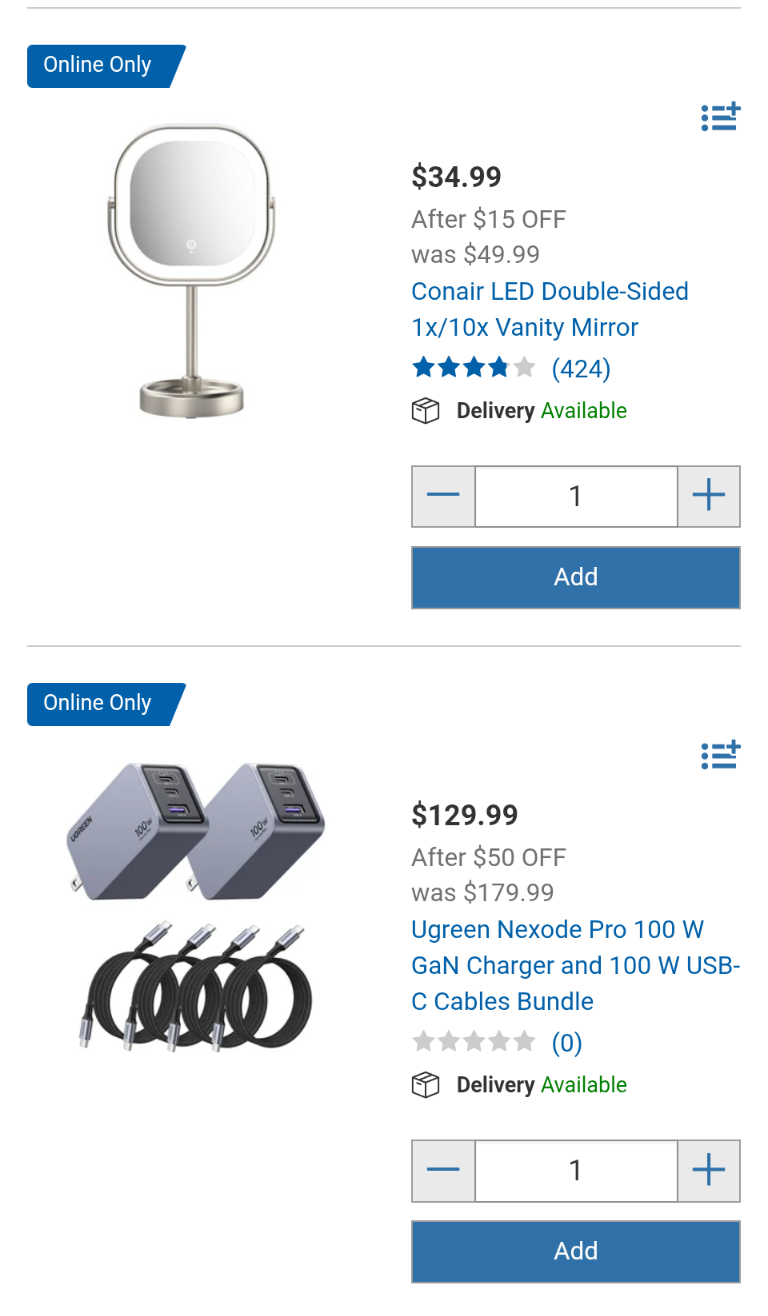Increase Ugreen bundle quantity with plus

pyautogui.click(x=708, y=1170)
